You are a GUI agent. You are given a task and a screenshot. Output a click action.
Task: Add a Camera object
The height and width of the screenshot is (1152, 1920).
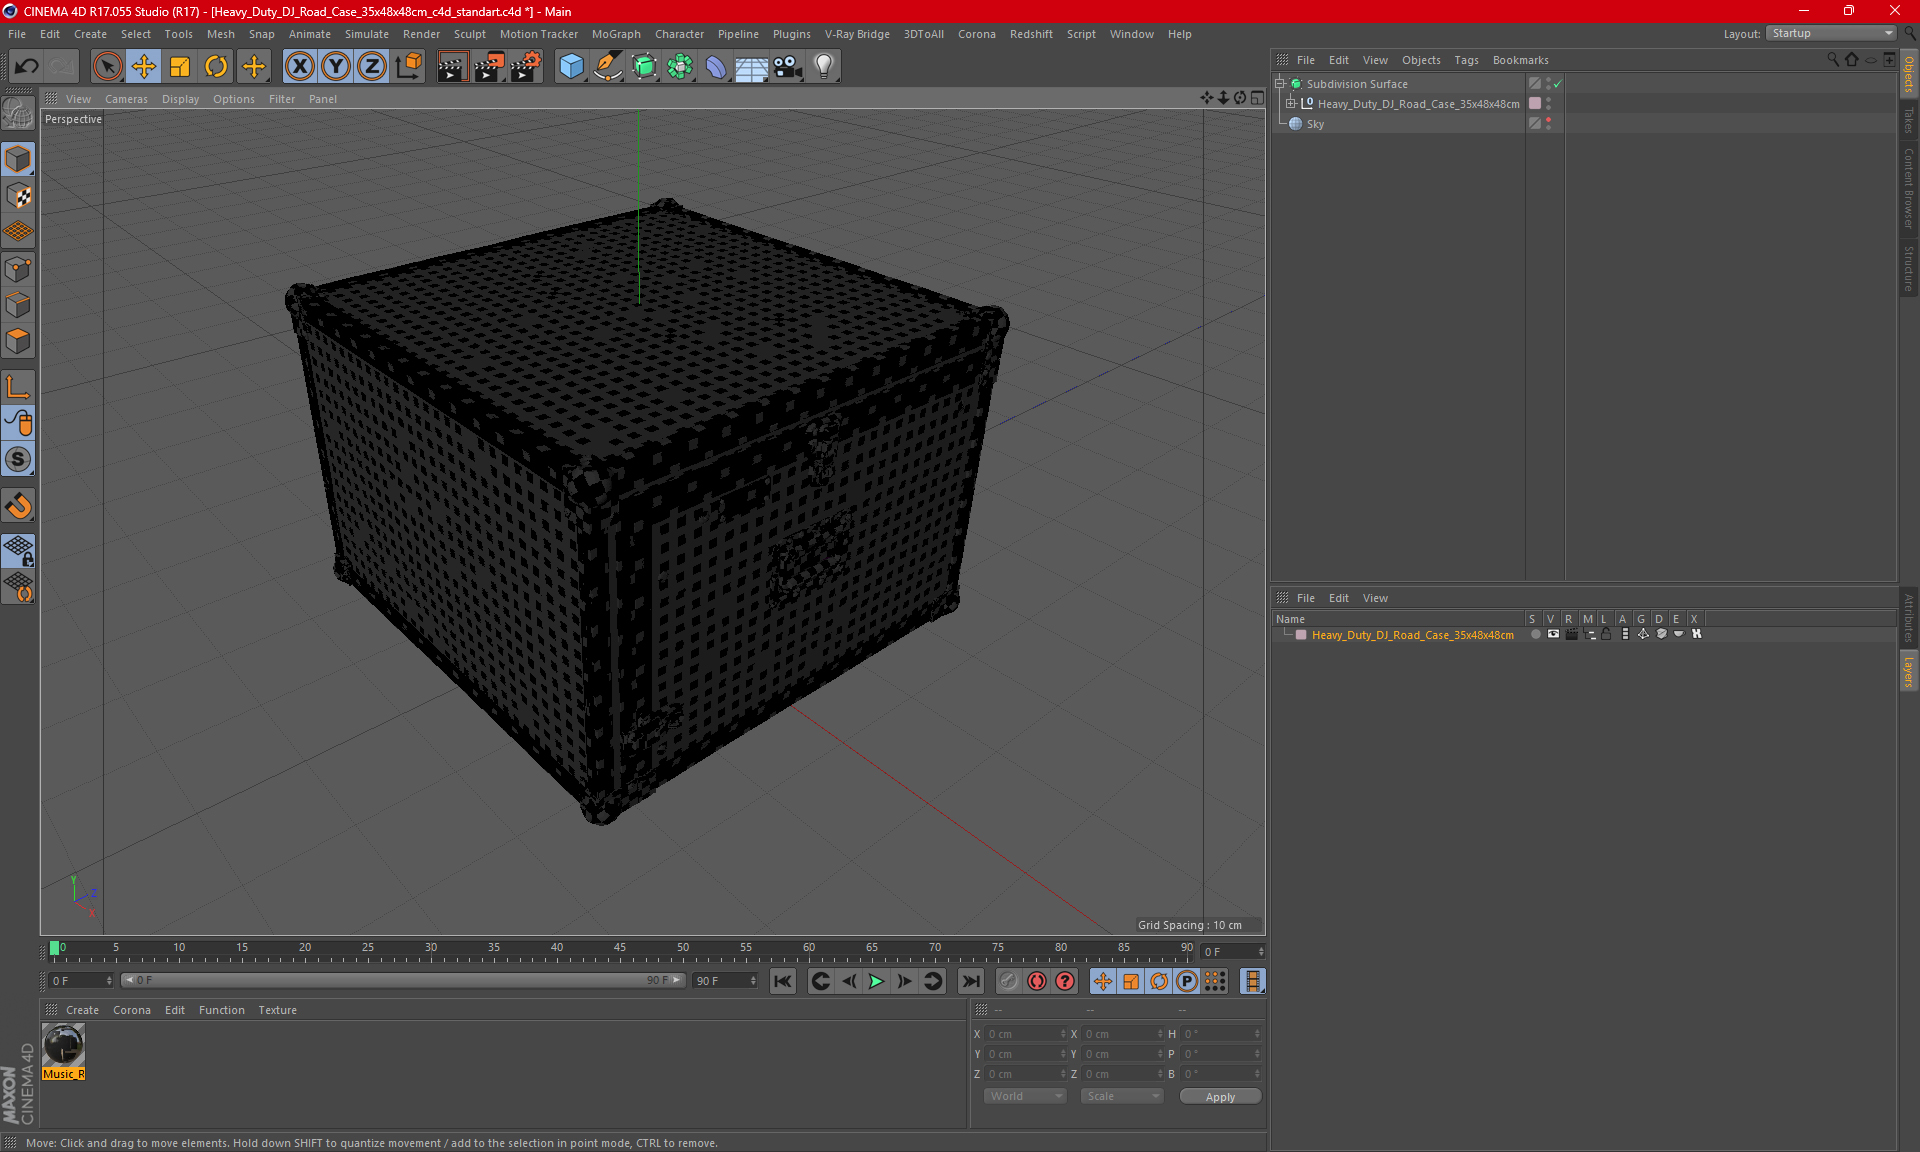[788, 67]
